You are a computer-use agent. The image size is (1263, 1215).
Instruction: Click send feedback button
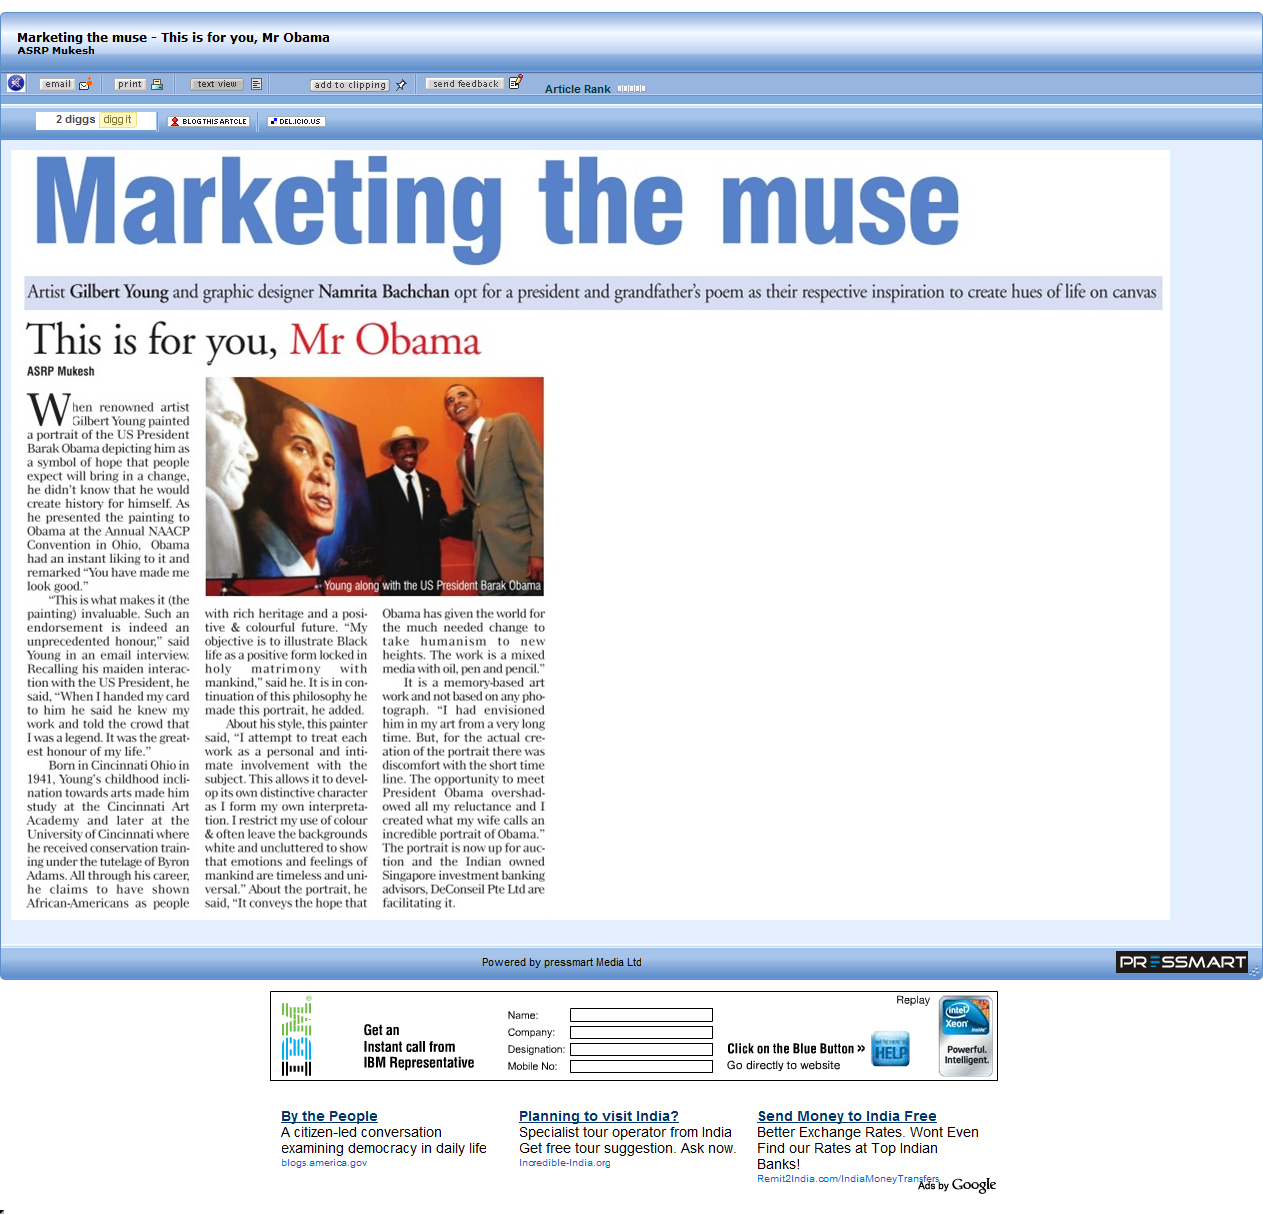[x=465, y=84]
